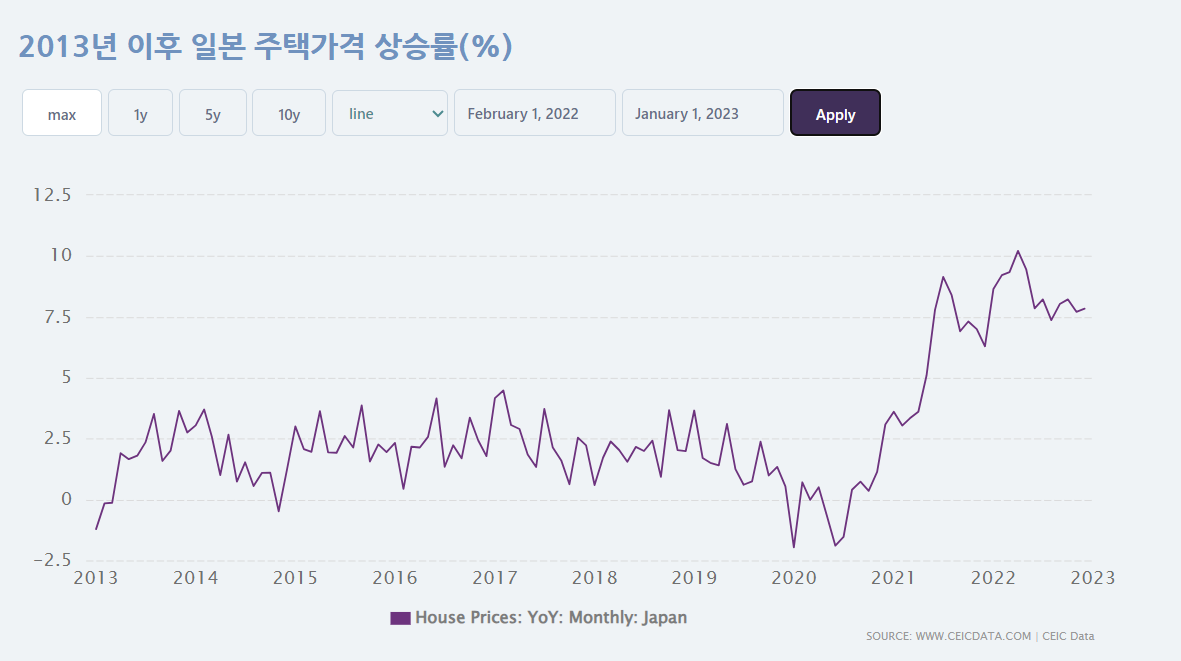Click the peak of the chart line near 2022

coord(1019,251)
